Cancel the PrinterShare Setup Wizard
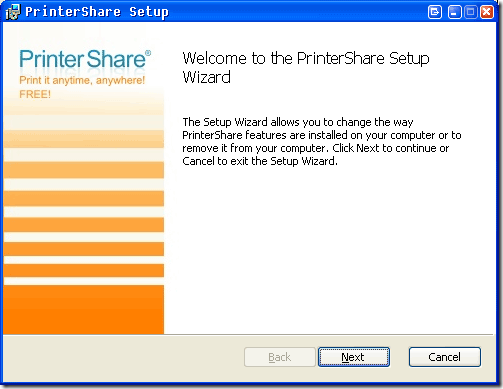503x389 pixels. tap(445, 357)
